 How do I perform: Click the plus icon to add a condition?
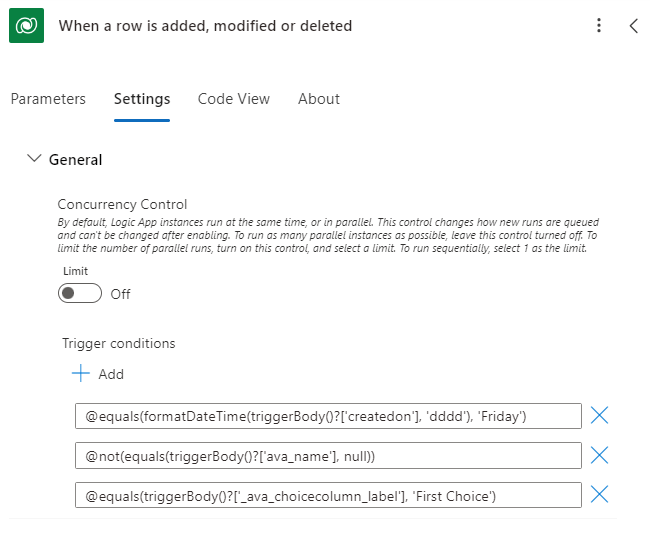[81, 374]
